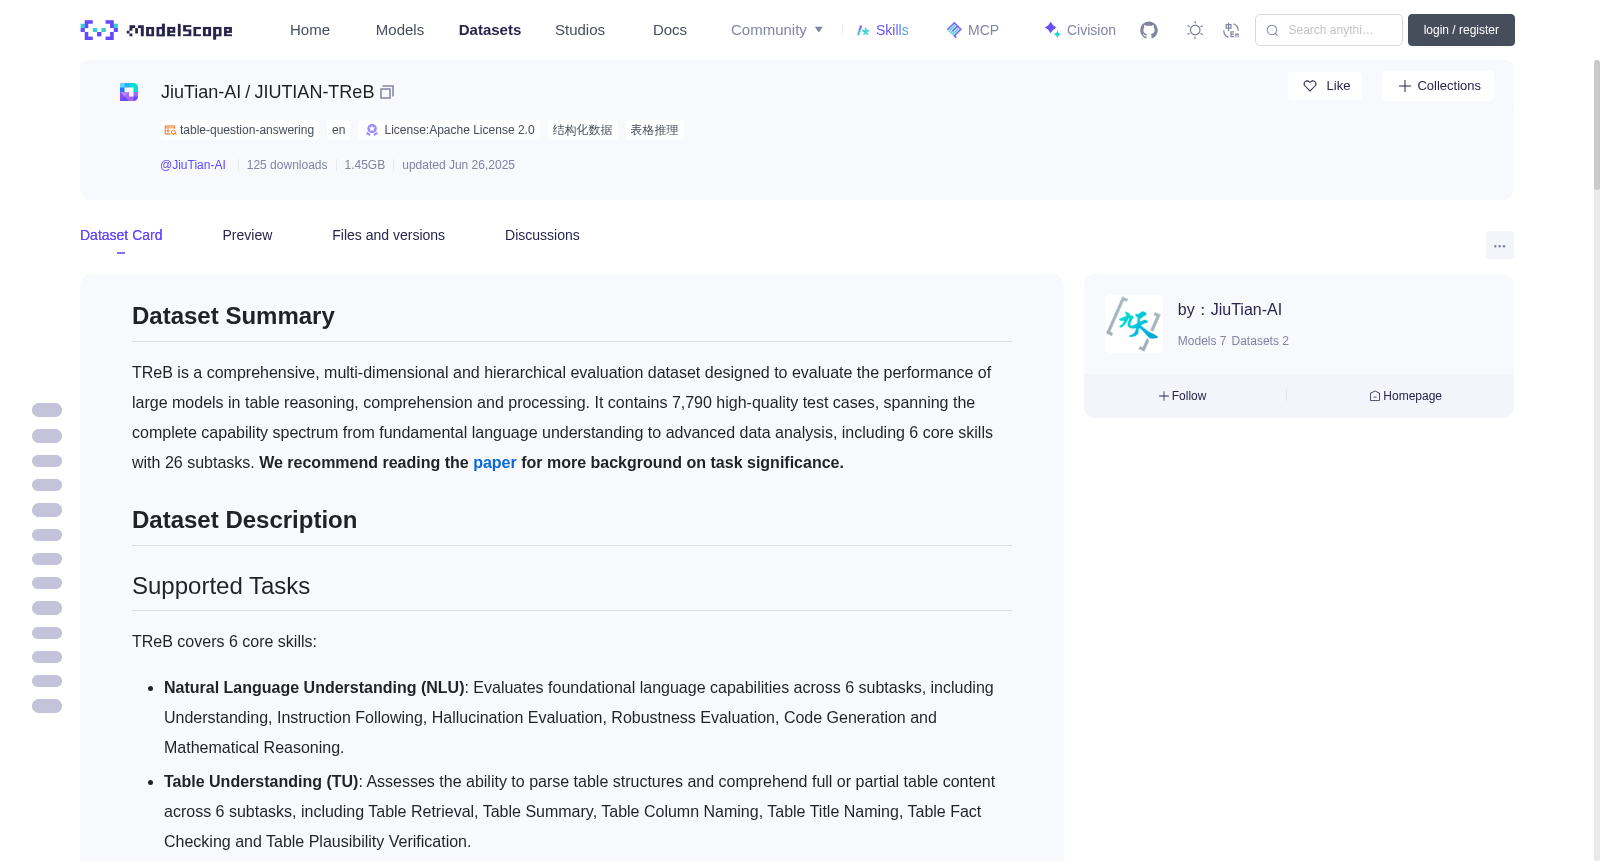Viewport: 1600px width, 861px height.
Task: Open the Discussions tab
Action: click(542, 235)
